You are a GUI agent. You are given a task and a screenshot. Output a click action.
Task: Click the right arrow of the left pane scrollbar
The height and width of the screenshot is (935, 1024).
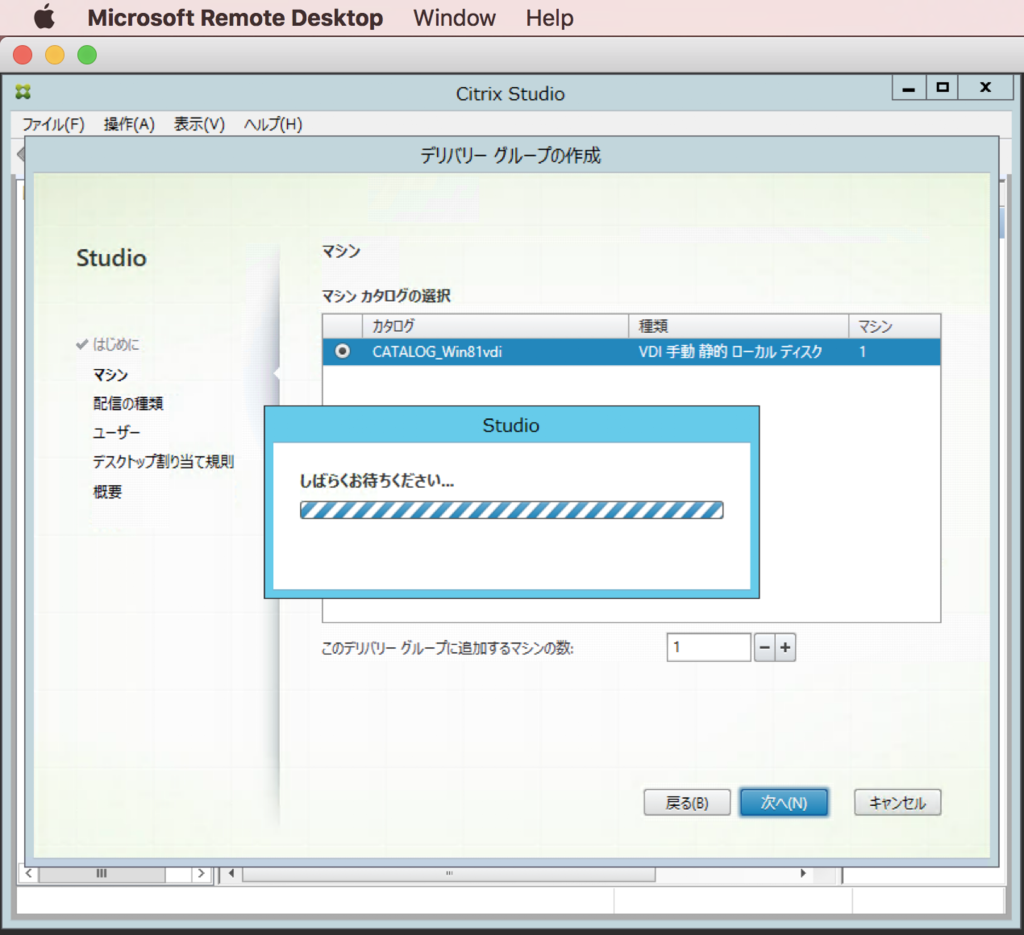pyautogui.click(x=201, y=873)
